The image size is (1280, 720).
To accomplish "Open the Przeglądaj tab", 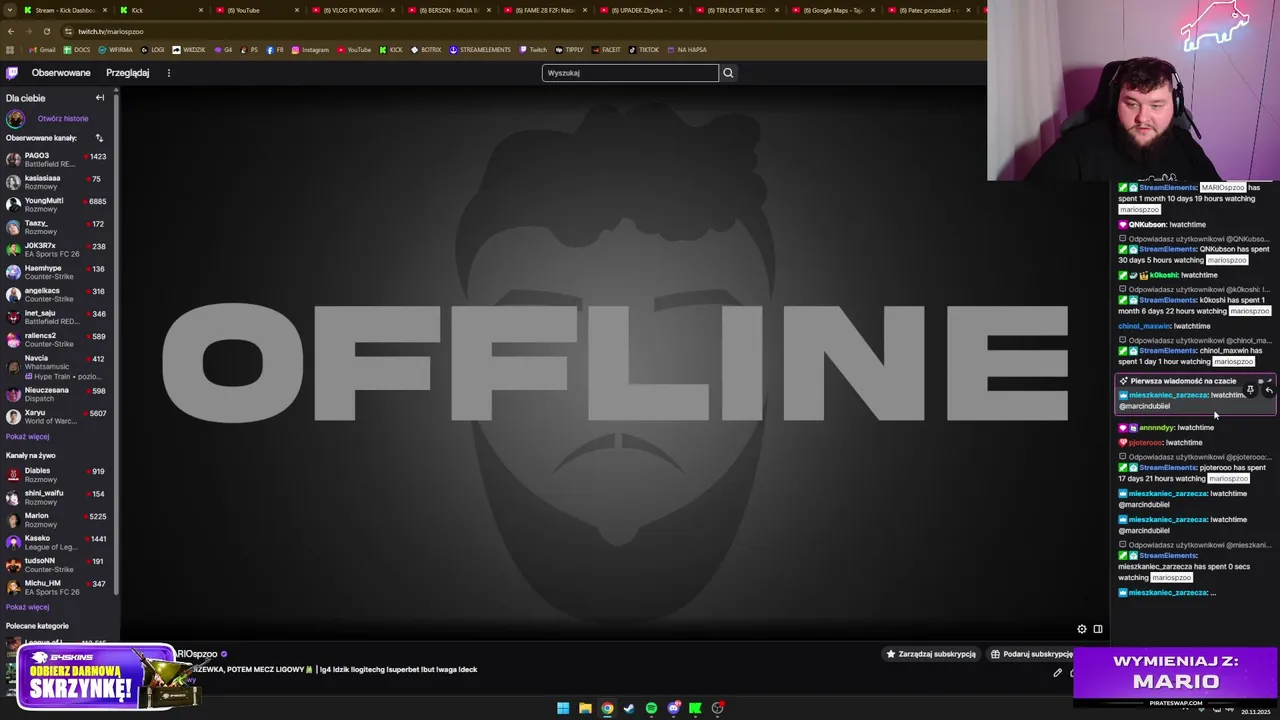I will pos(128,73).
